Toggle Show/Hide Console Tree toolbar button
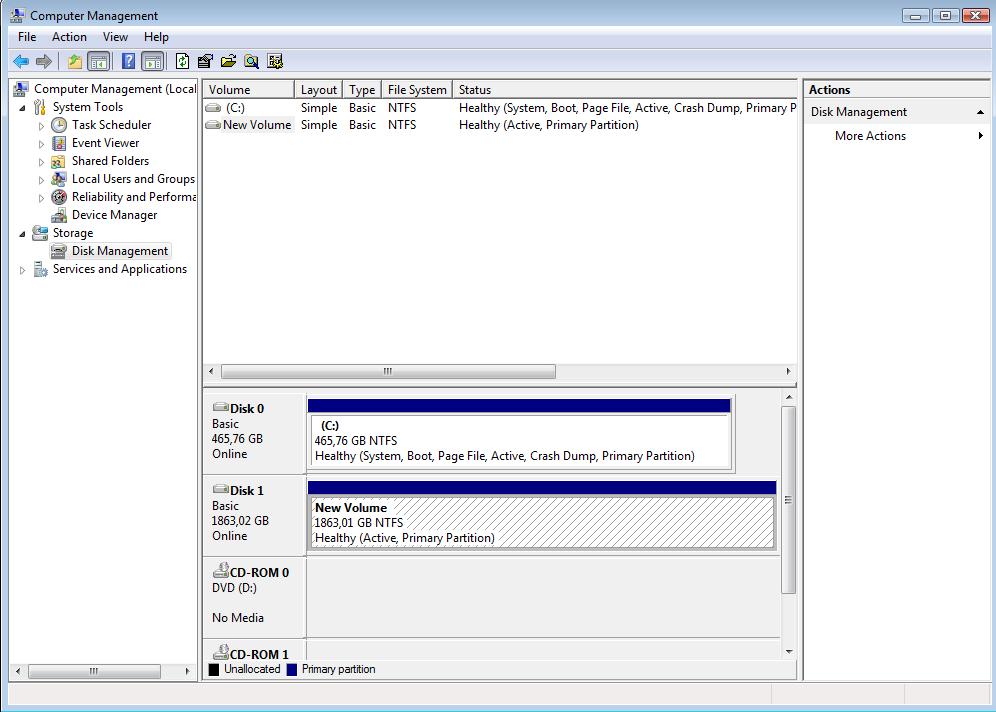The image size is (996, 712). 98,62
